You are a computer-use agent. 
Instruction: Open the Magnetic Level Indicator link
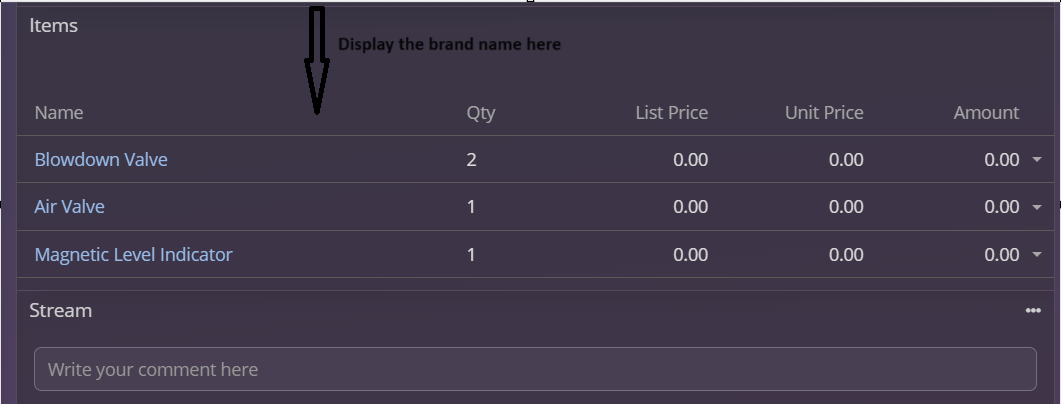(x=133, y=255)
